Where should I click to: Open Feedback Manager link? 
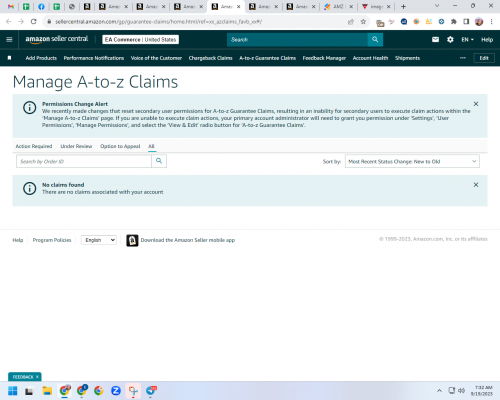coord(324,58)
